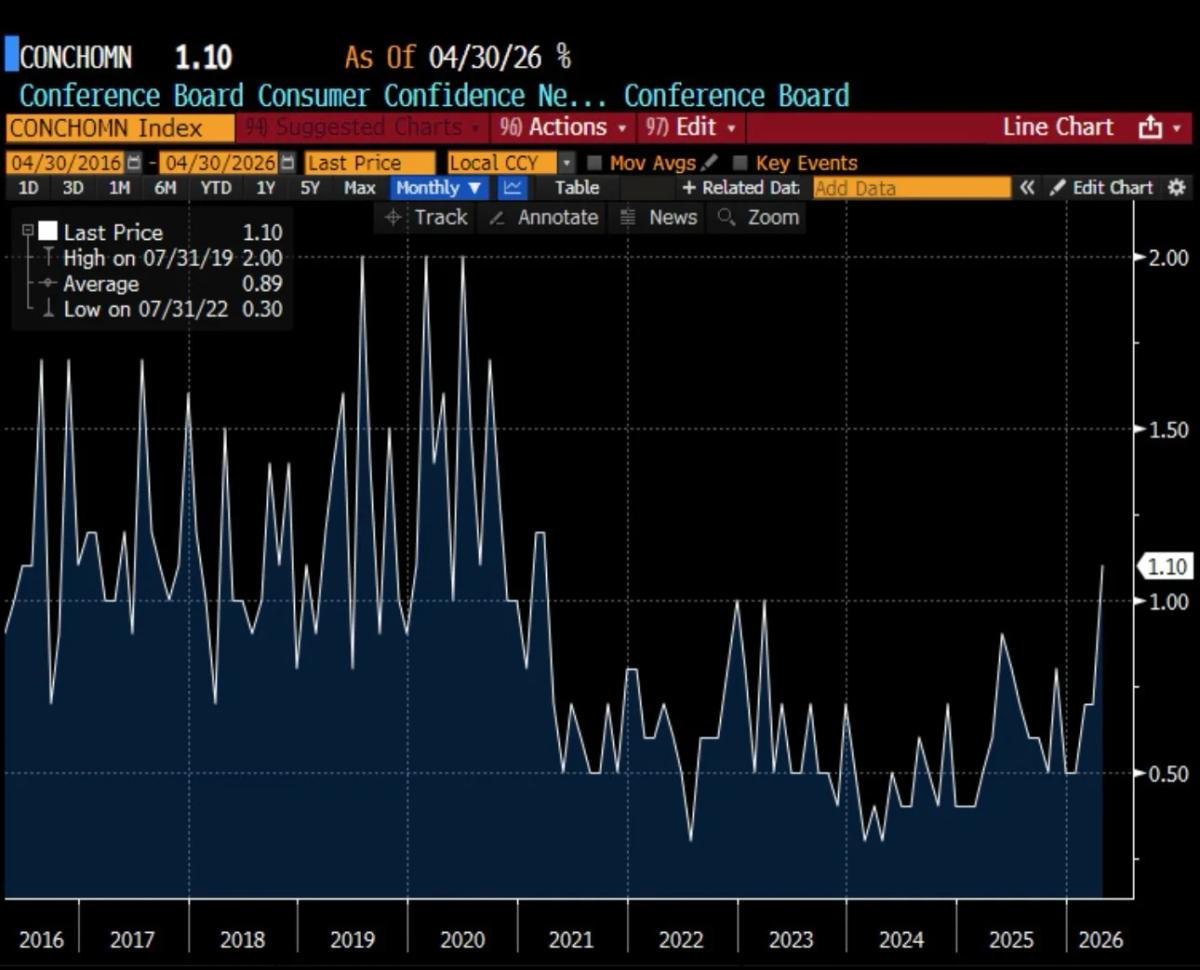The image size is (1200, 970).
Task: Toggle the Key Events checkbox
Action: click(741, 162)
